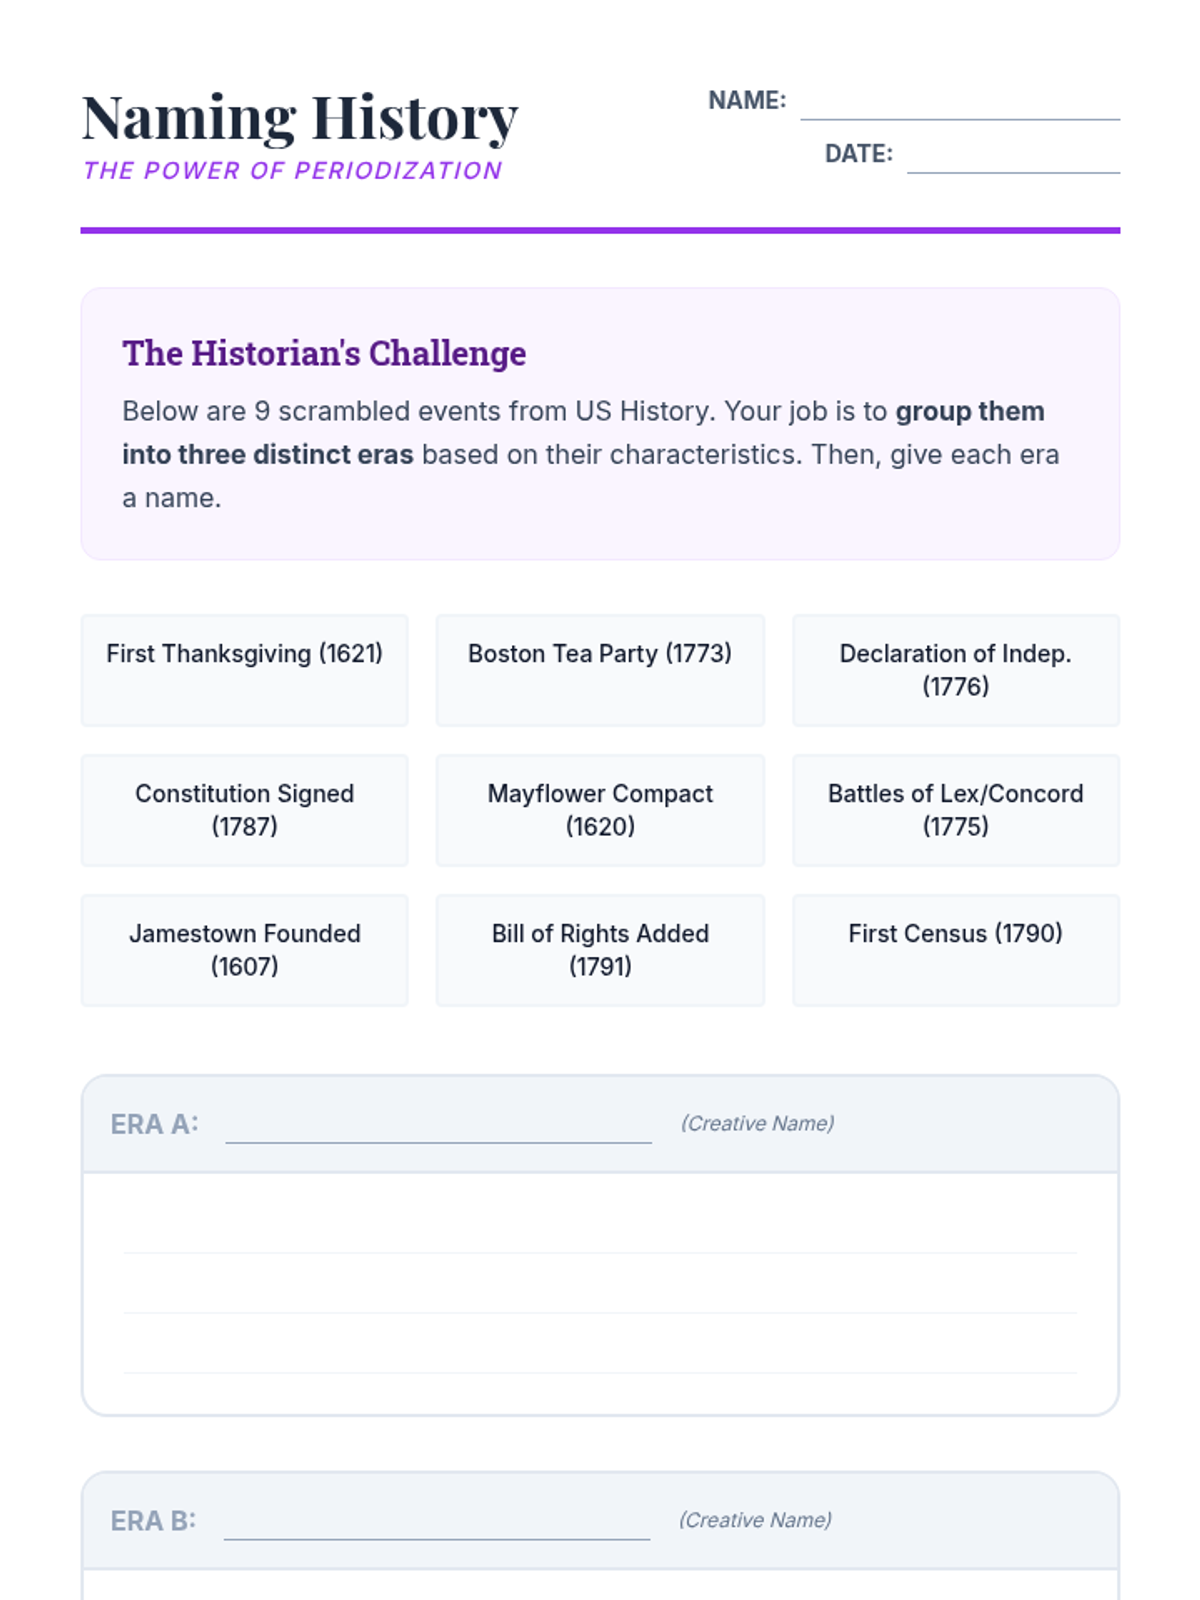Pick the Declaration of Indep. (1776) card
The height and width of the screenshot is (1600, 1200).
tap(955, 670)
